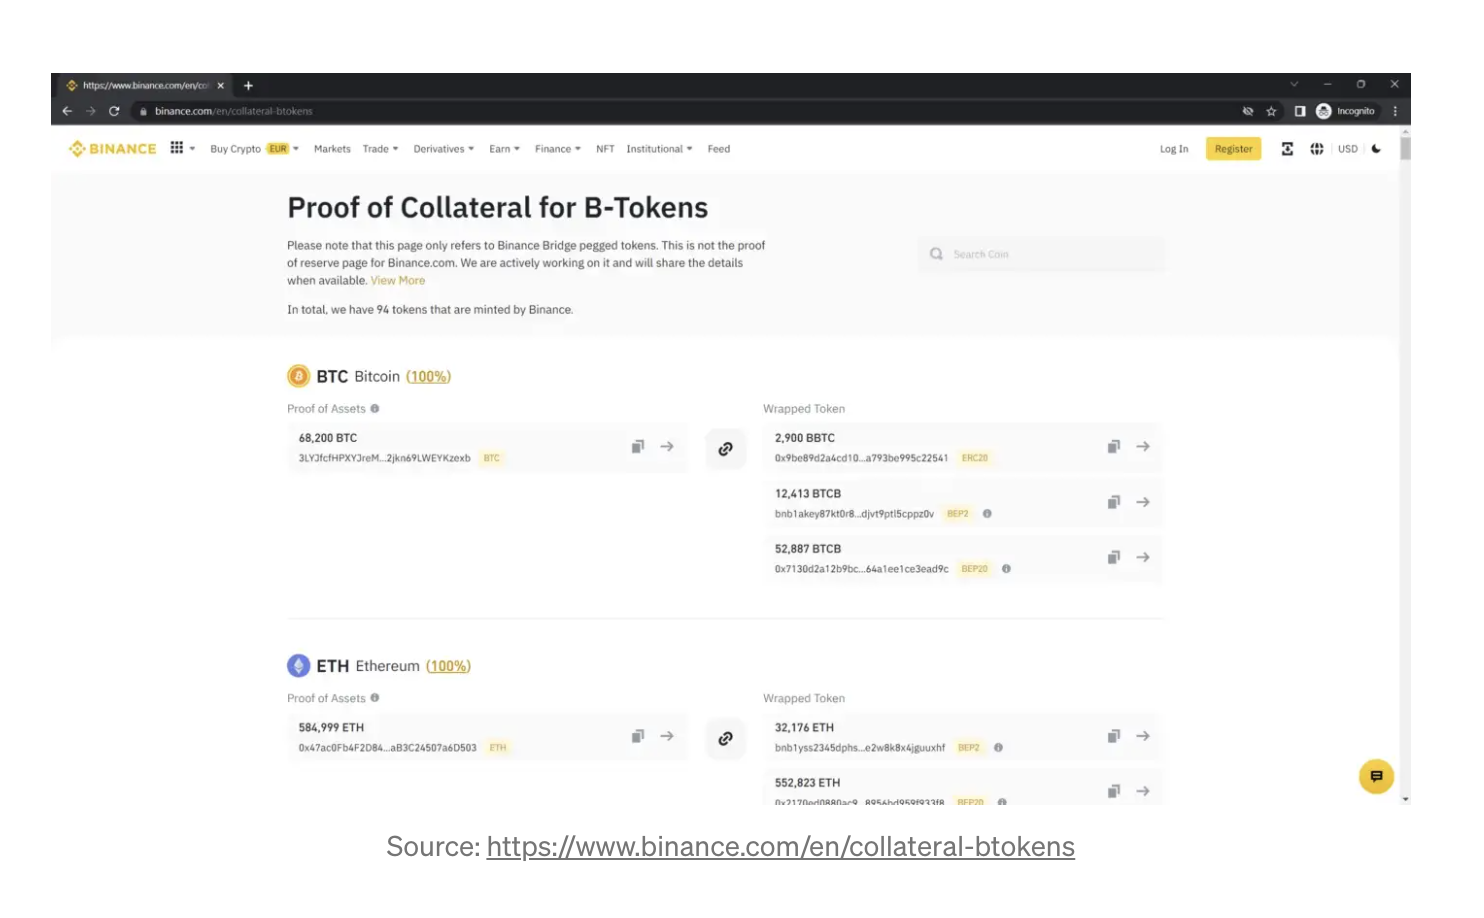Click the BTC chain link icon
Viewport: 1484px width, 918px height.
tap(725, 449)
